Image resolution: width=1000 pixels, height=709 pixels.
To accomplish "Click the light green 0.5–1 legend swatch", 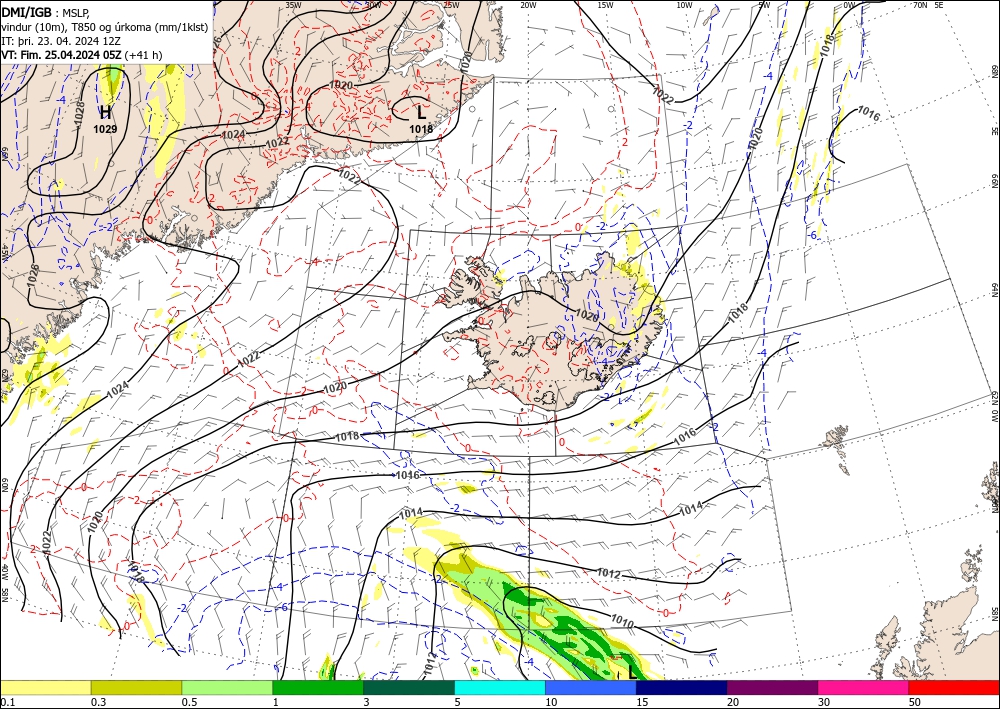I will [x=227, y=687].
